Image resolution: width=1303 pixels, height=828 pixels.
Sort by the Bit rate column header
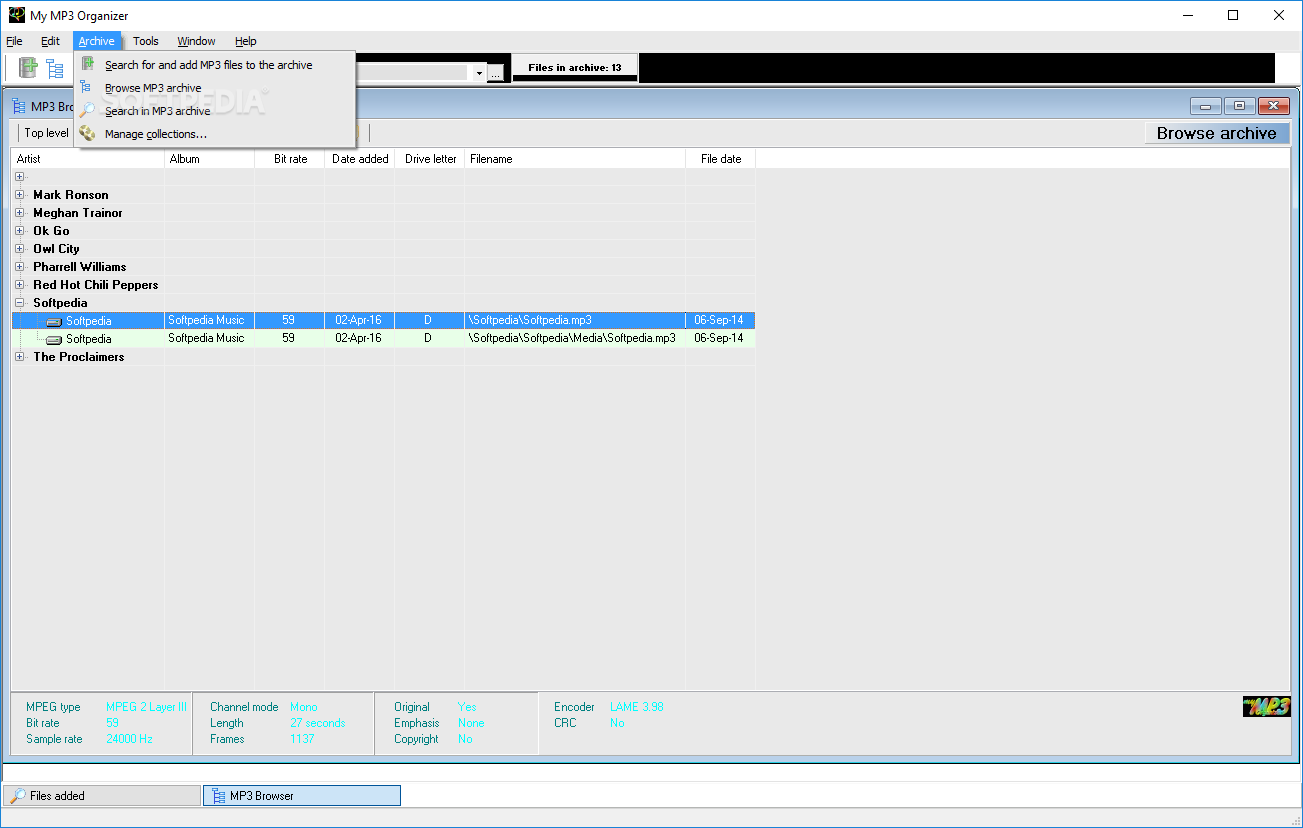(x=290, y=159)
